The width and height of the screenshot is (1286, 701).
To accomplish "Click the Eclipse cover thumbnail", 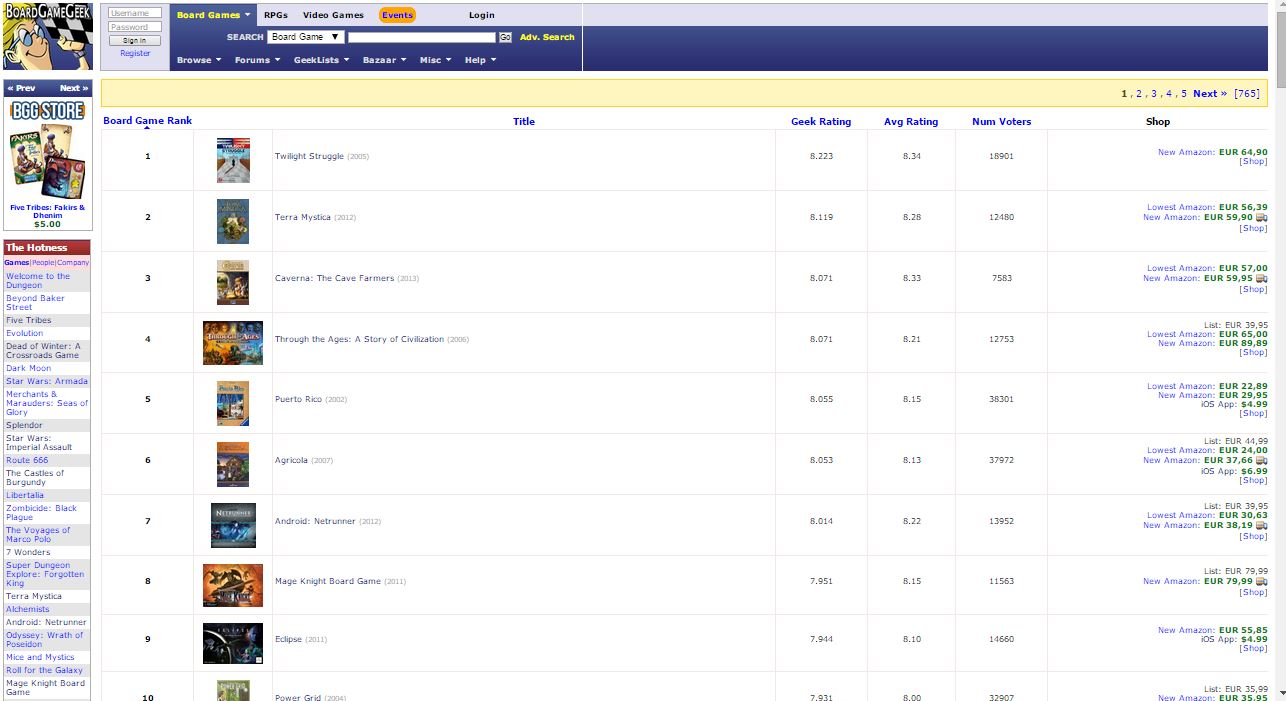I will click(x=232, y=644).
